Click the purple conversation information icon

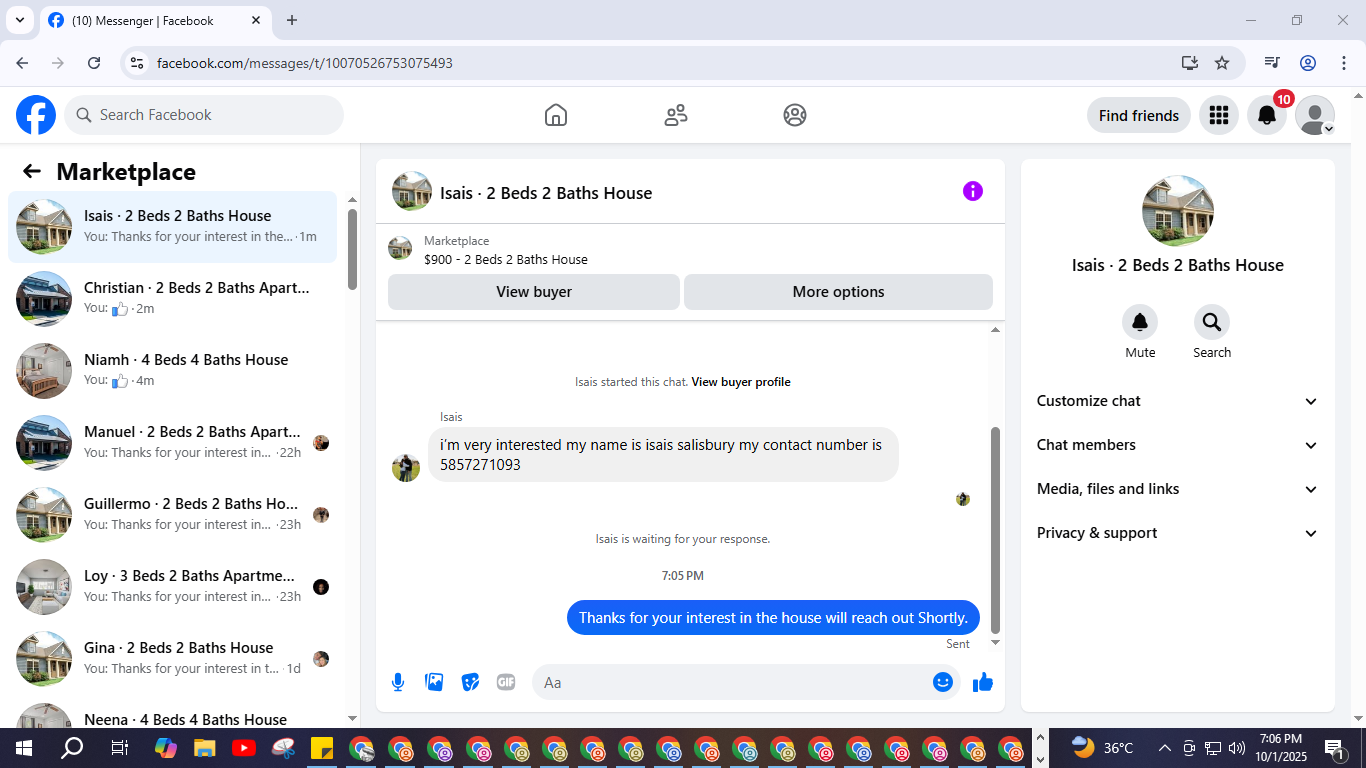[x=973, y=191]
